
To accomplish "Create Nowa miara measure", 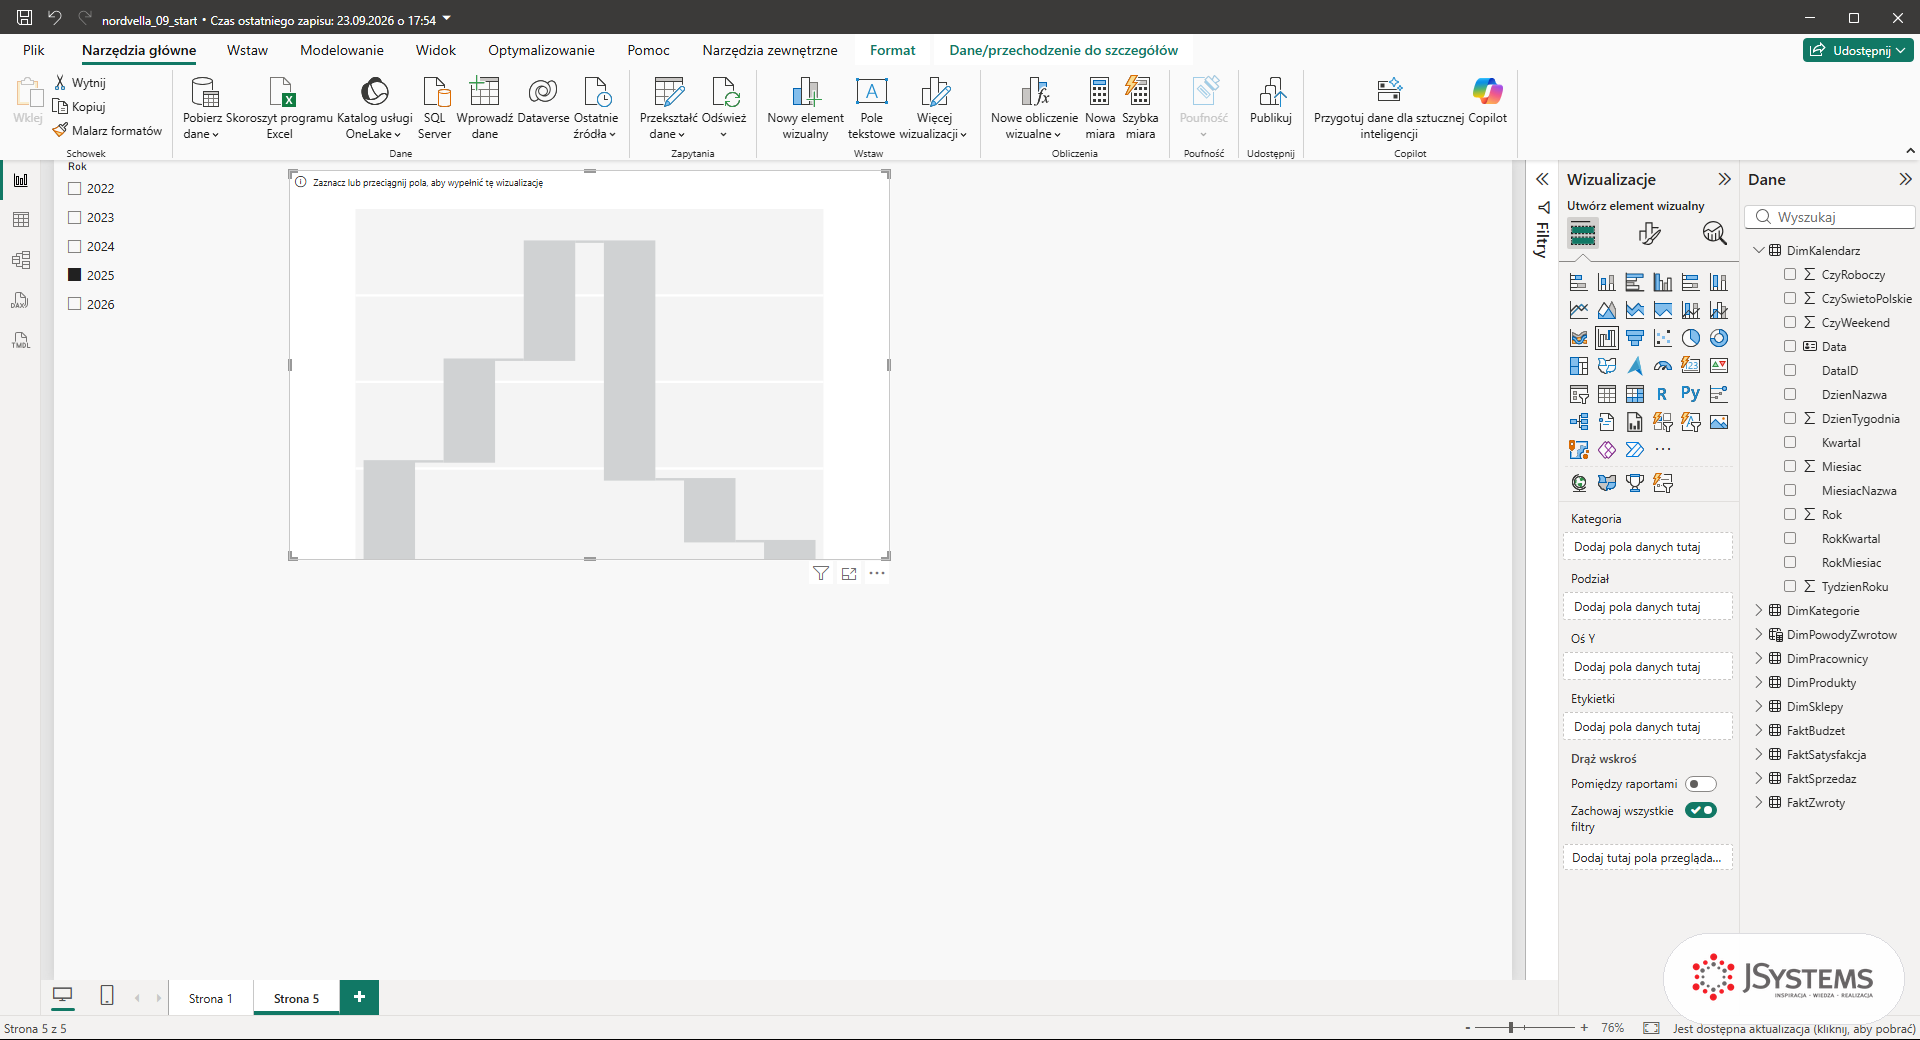I will coord(1100,108).
